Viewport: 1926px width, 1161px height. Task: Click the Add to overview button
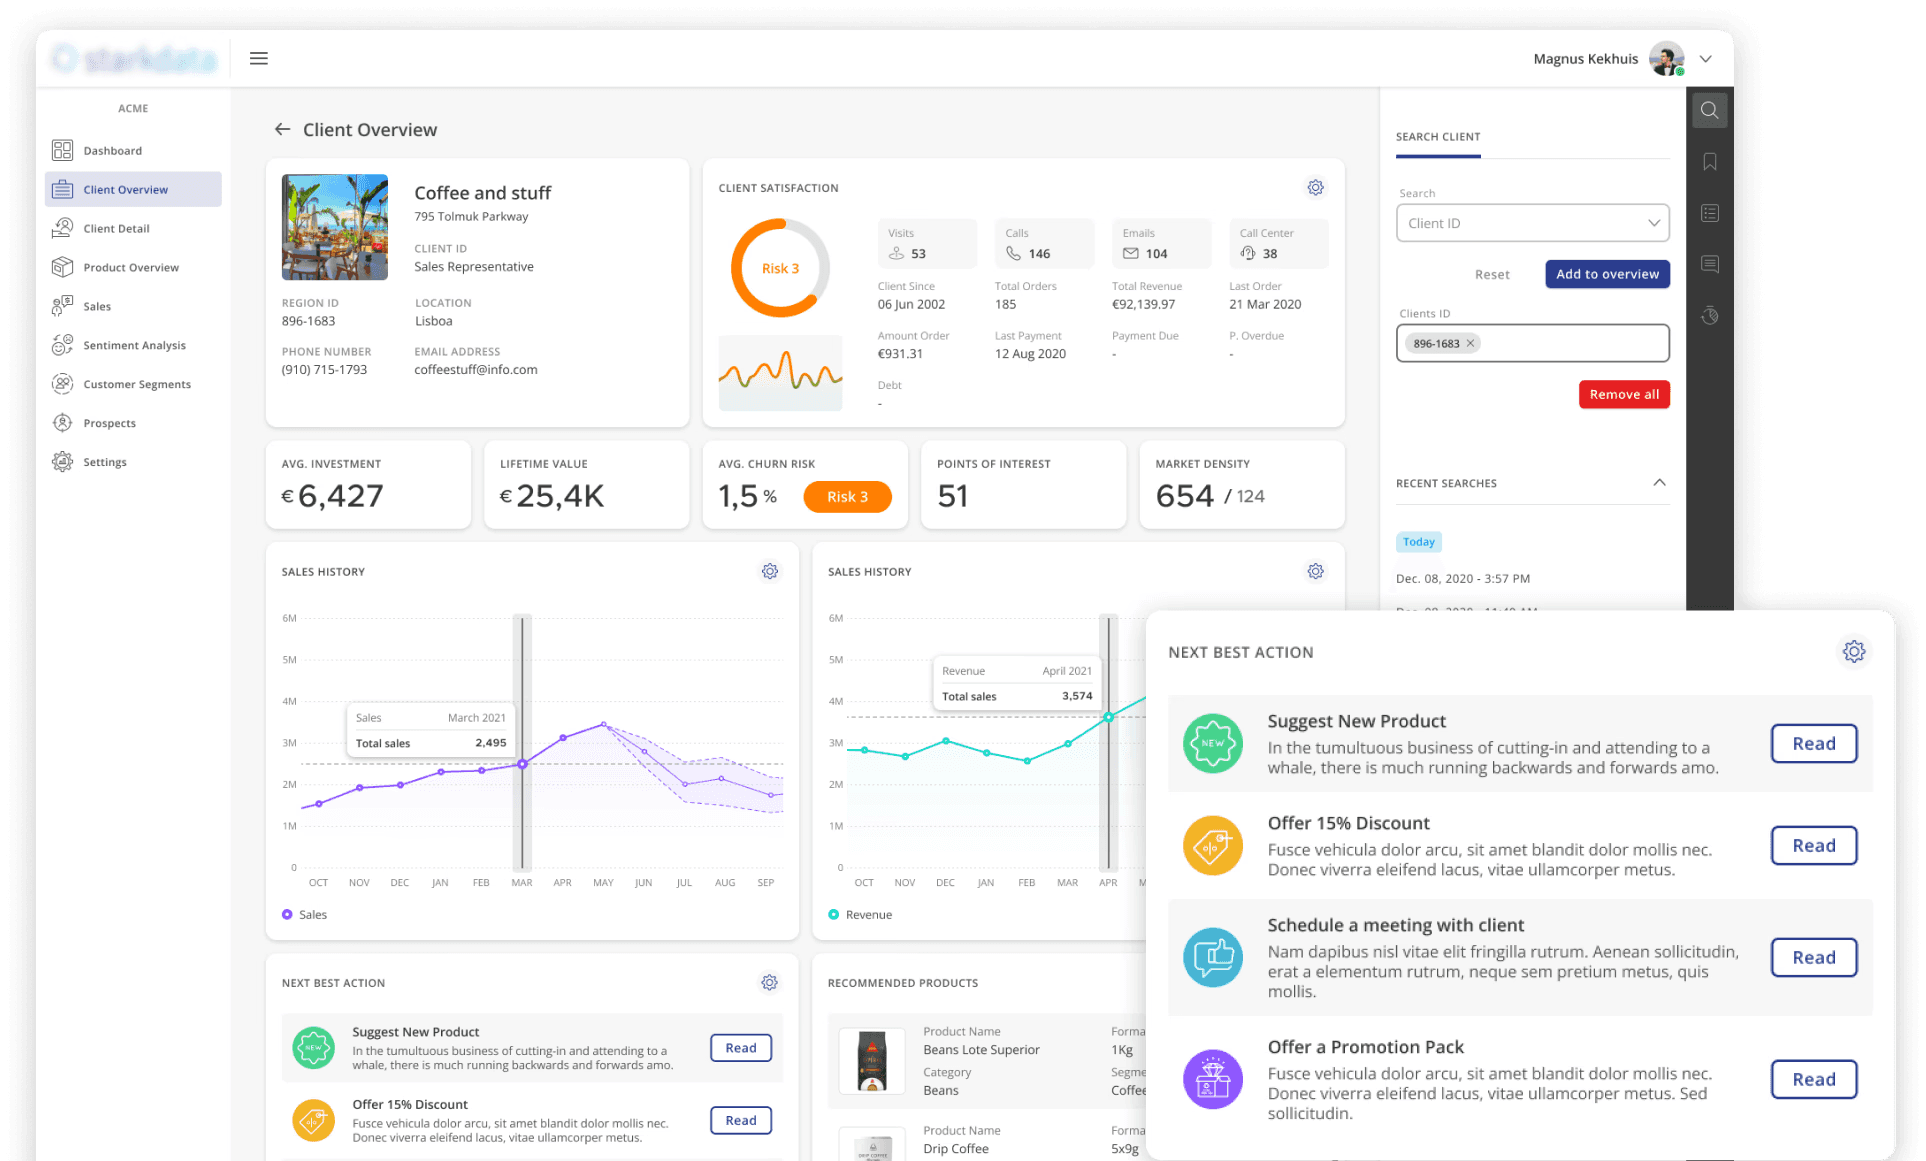tap(1606, 274)
